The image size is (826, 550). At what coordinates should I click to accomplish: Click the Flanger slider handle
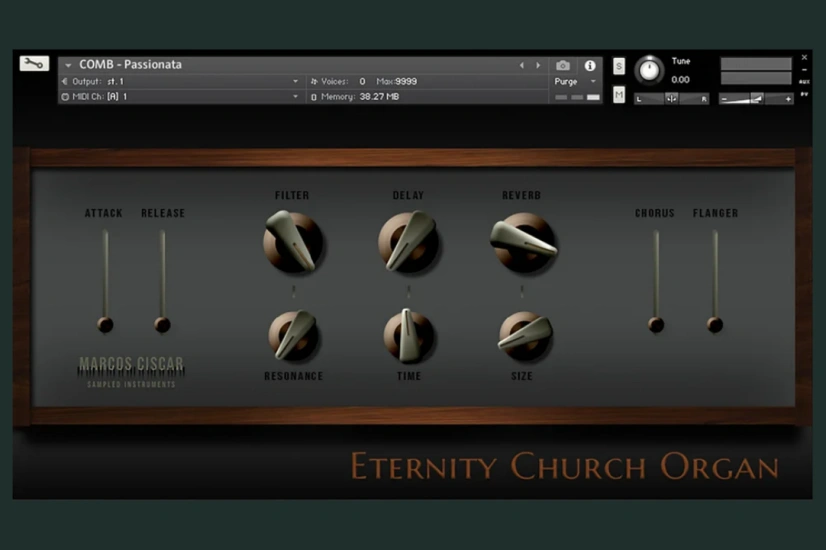pyautogui.click(x=715, y=325)
